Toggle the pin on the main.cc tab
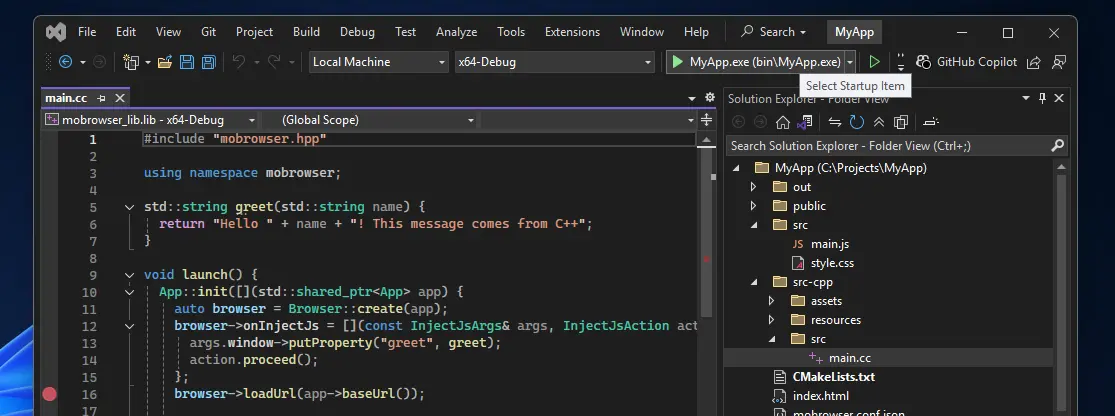 click(x=101, y=98)
